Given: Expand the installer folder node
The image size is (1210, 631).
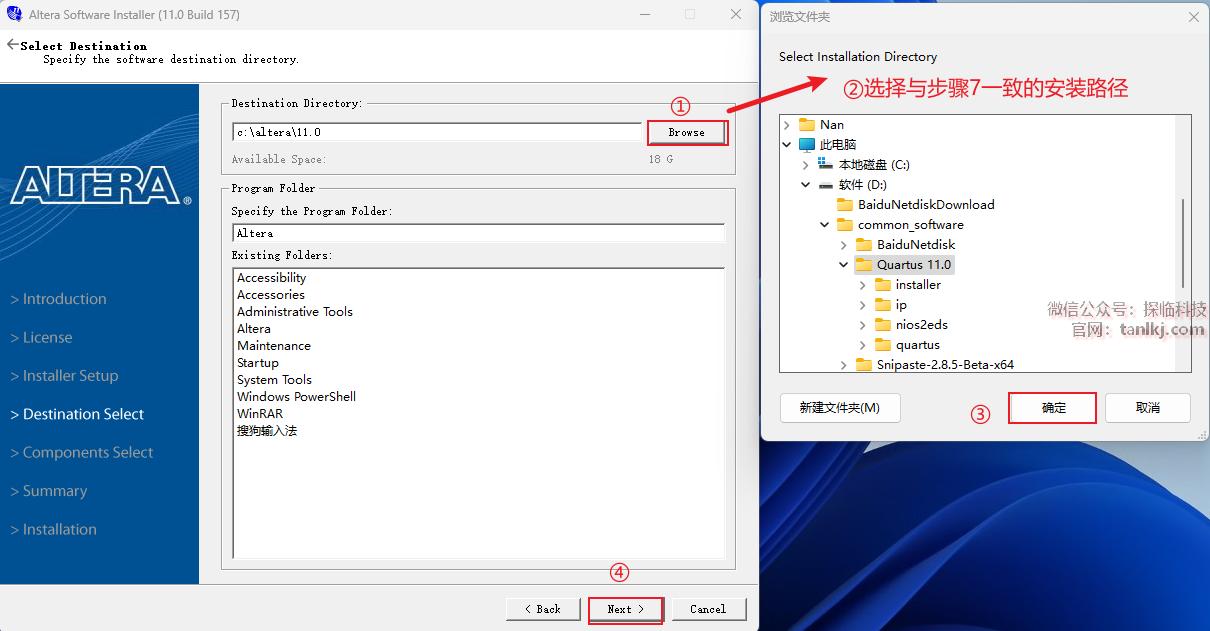Looking at the screenshot, I should point(863,285).
